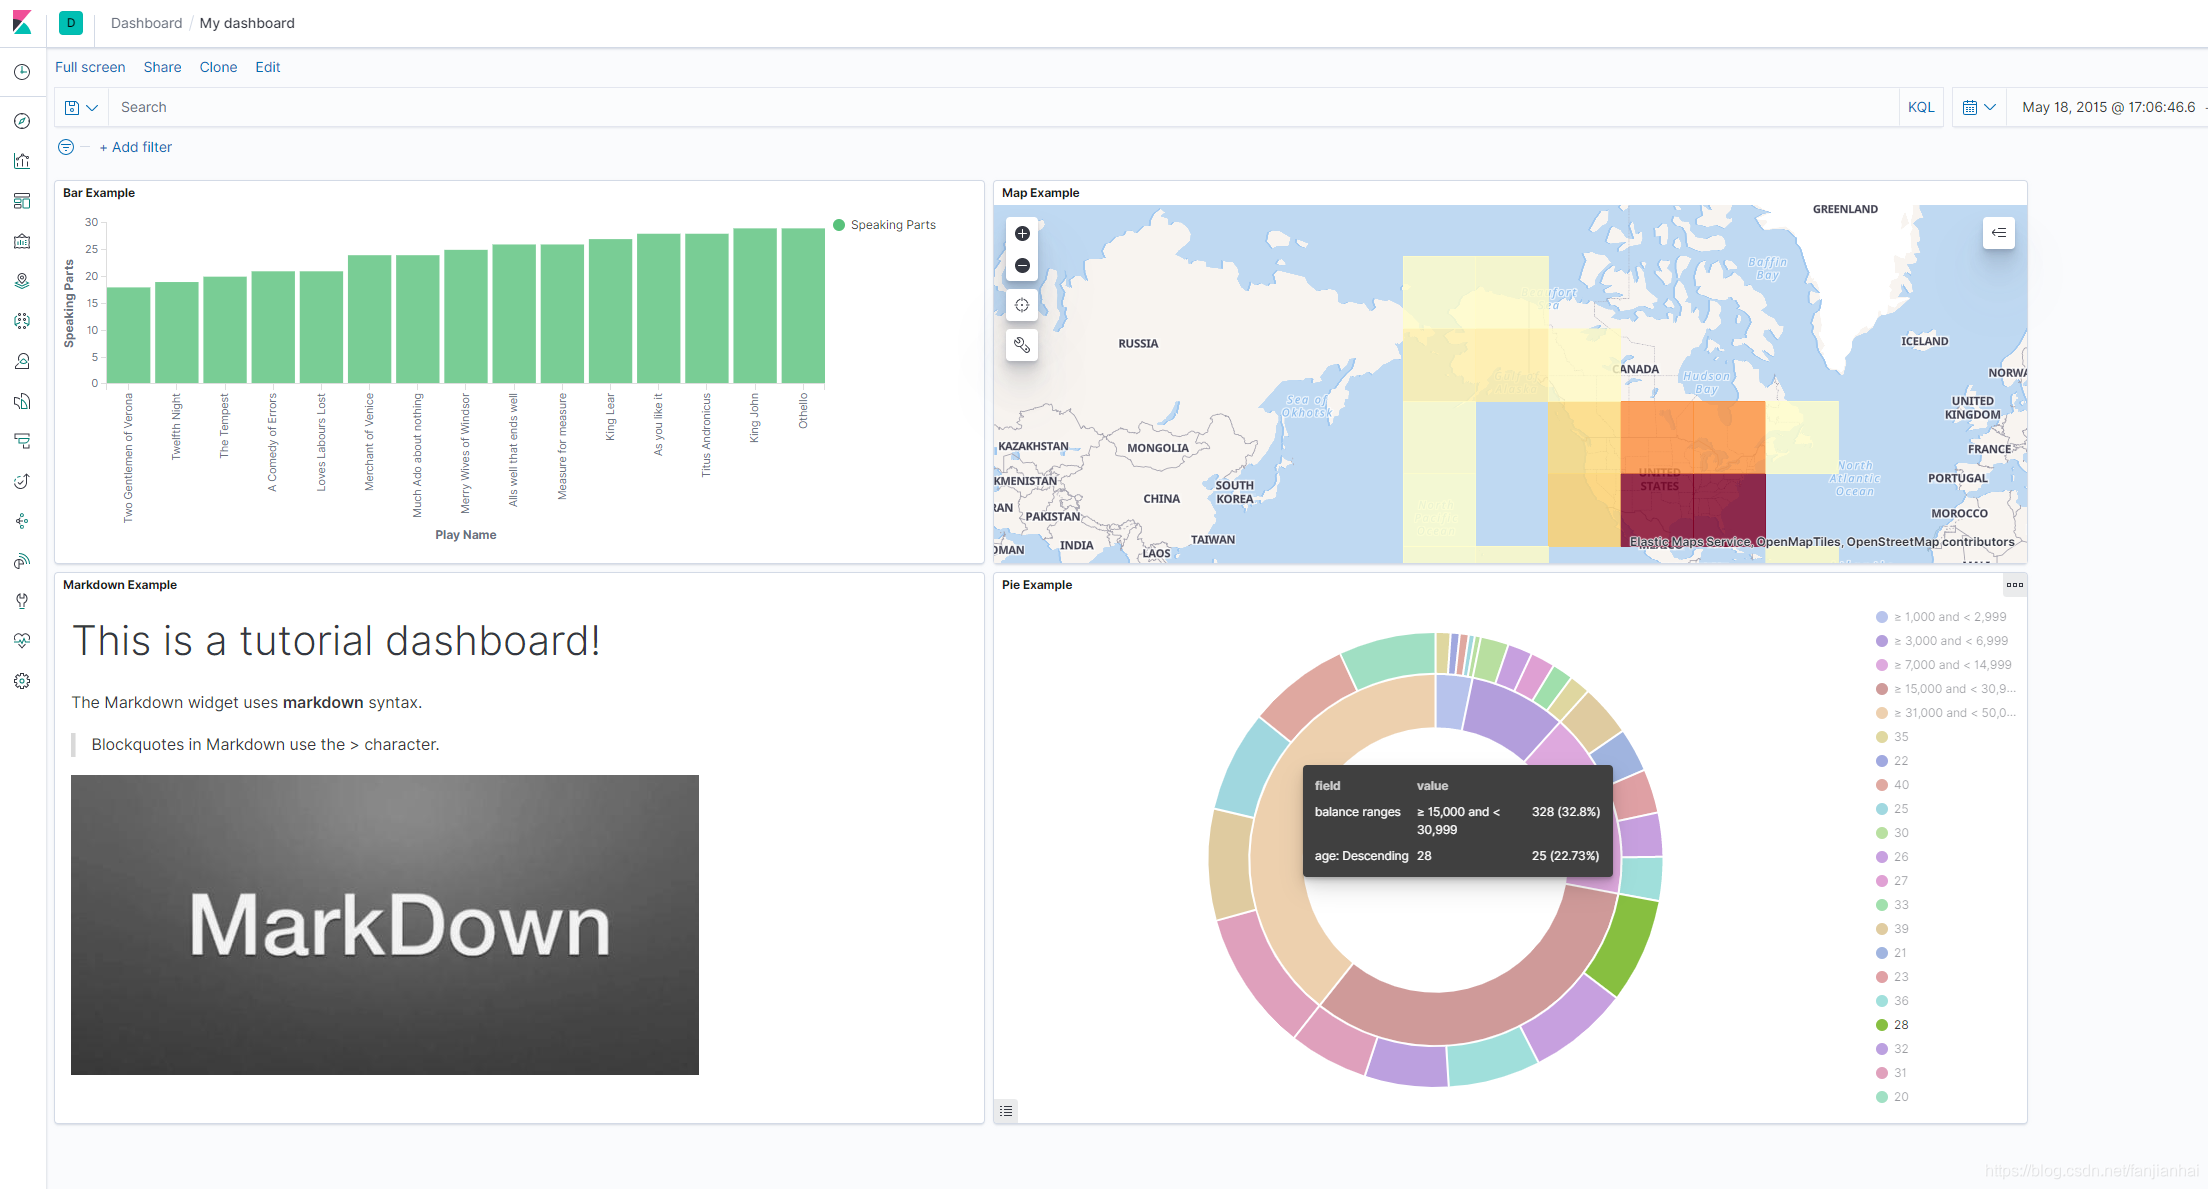Open Discover from the compass icon
Viewport: 2208px width, 1189px height.
[22, 121]
